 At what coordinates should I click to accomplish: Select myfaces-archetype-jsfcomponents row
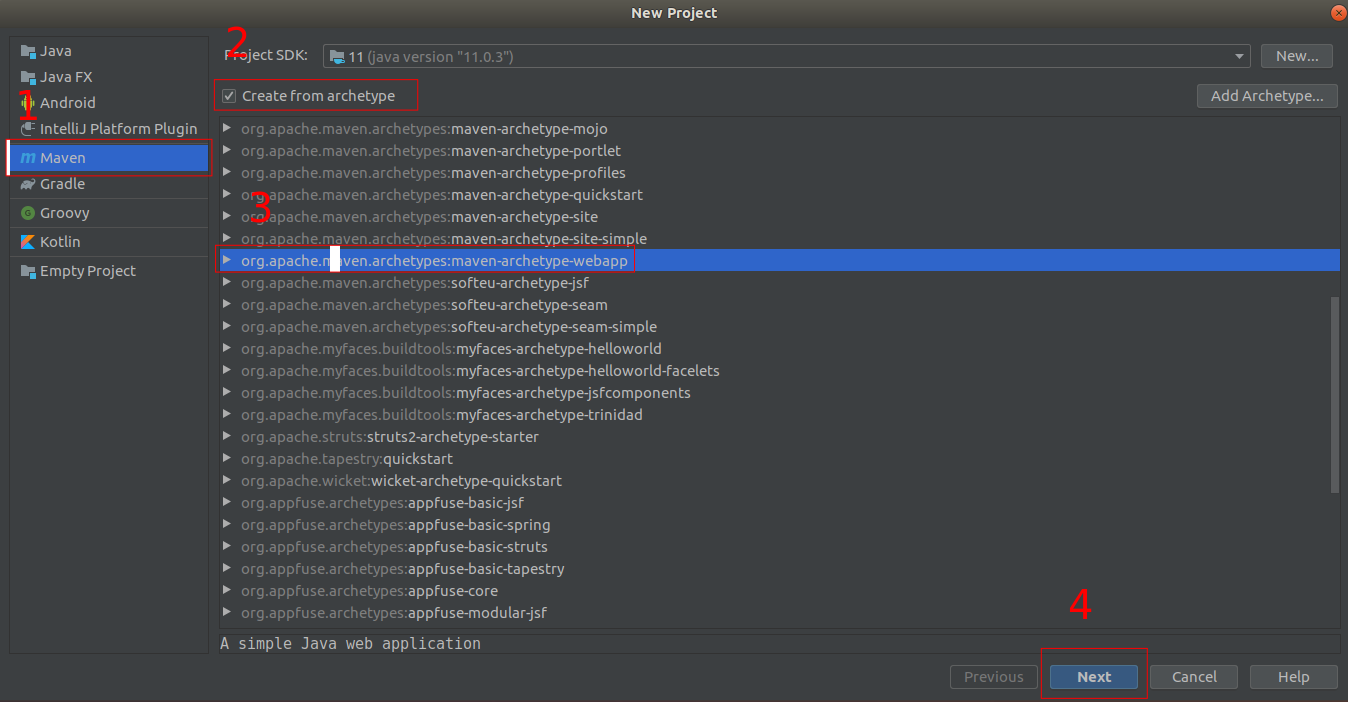[780, 393]
